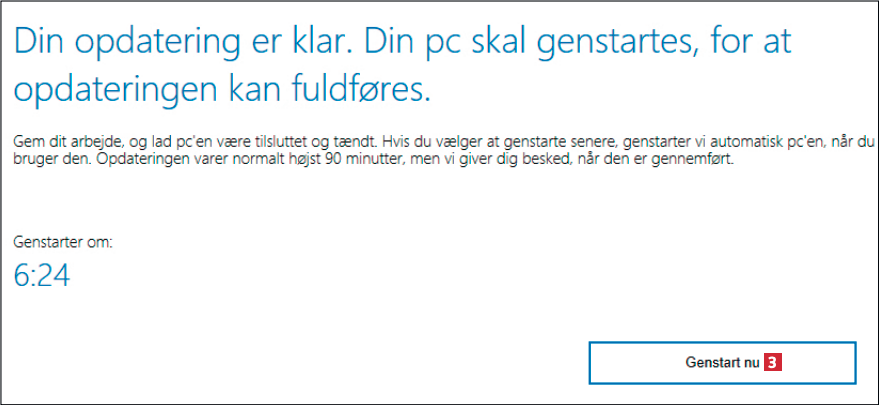This screenshot has height=405, width=879.
Task: Click "opdateringen kan fuldføres." heading line
Action: click(x=221, y=90)
